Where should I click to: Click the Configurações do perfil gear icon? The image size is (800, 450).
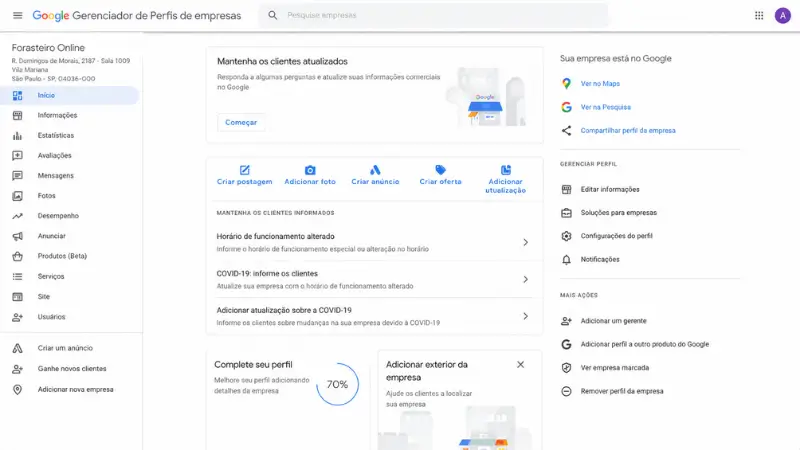click(566, 236)
